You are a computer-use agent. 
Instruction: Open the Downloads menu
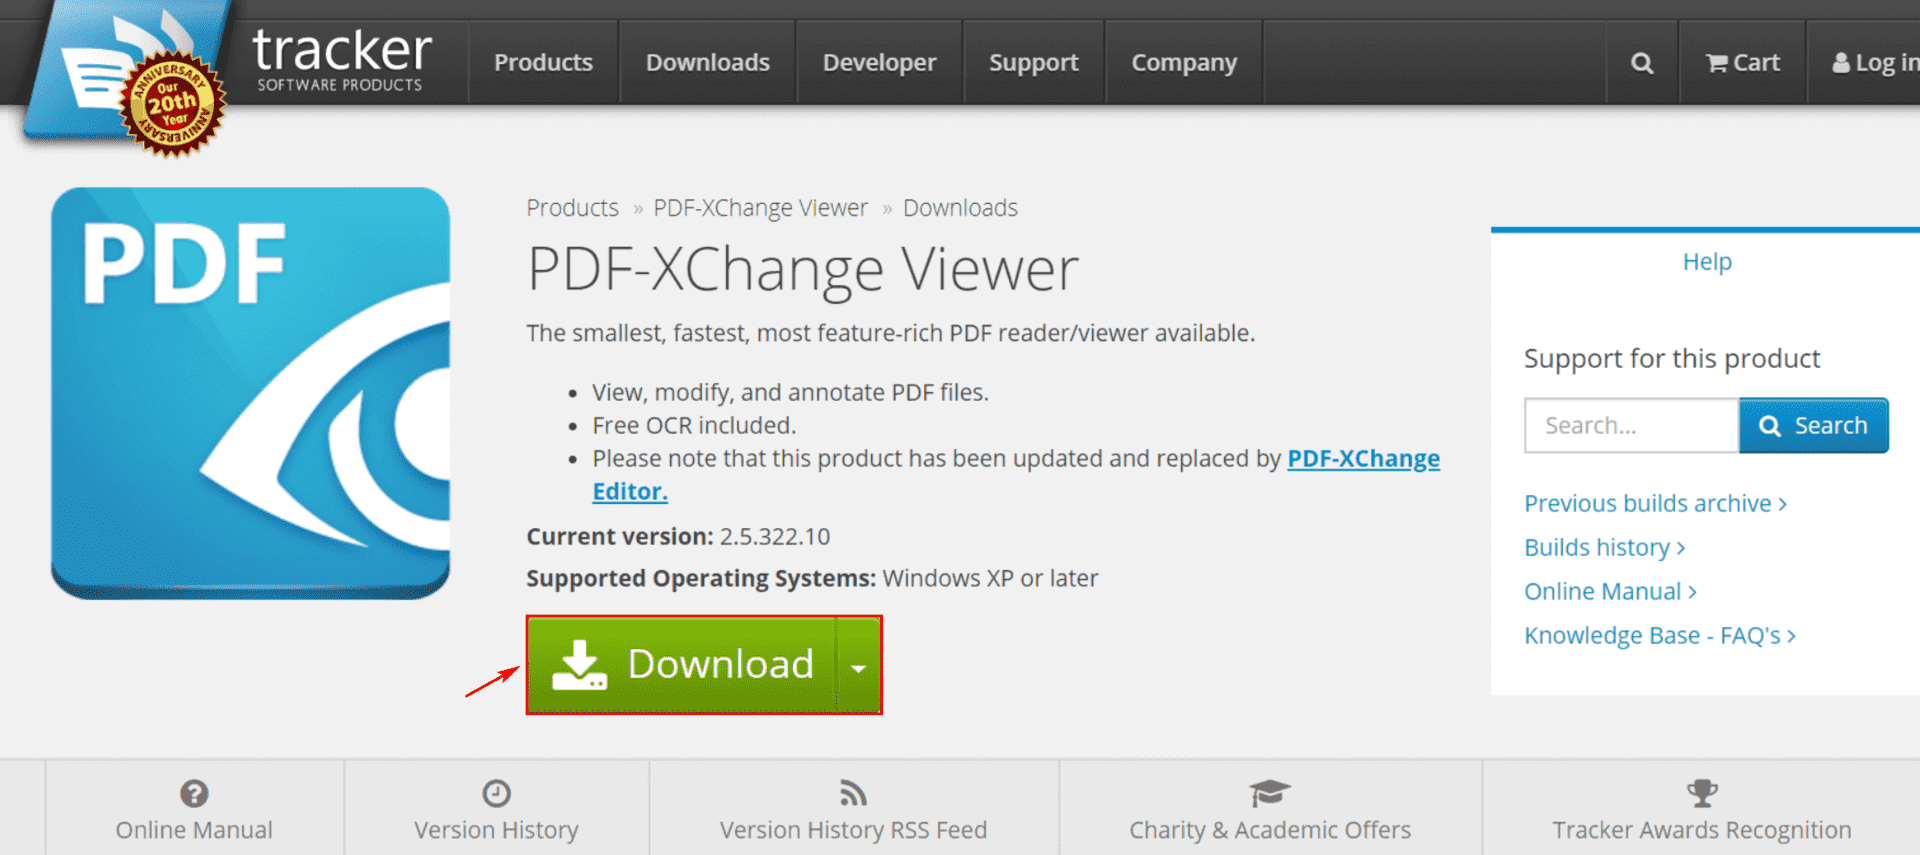pyautogui.click(x=707, y=63)
